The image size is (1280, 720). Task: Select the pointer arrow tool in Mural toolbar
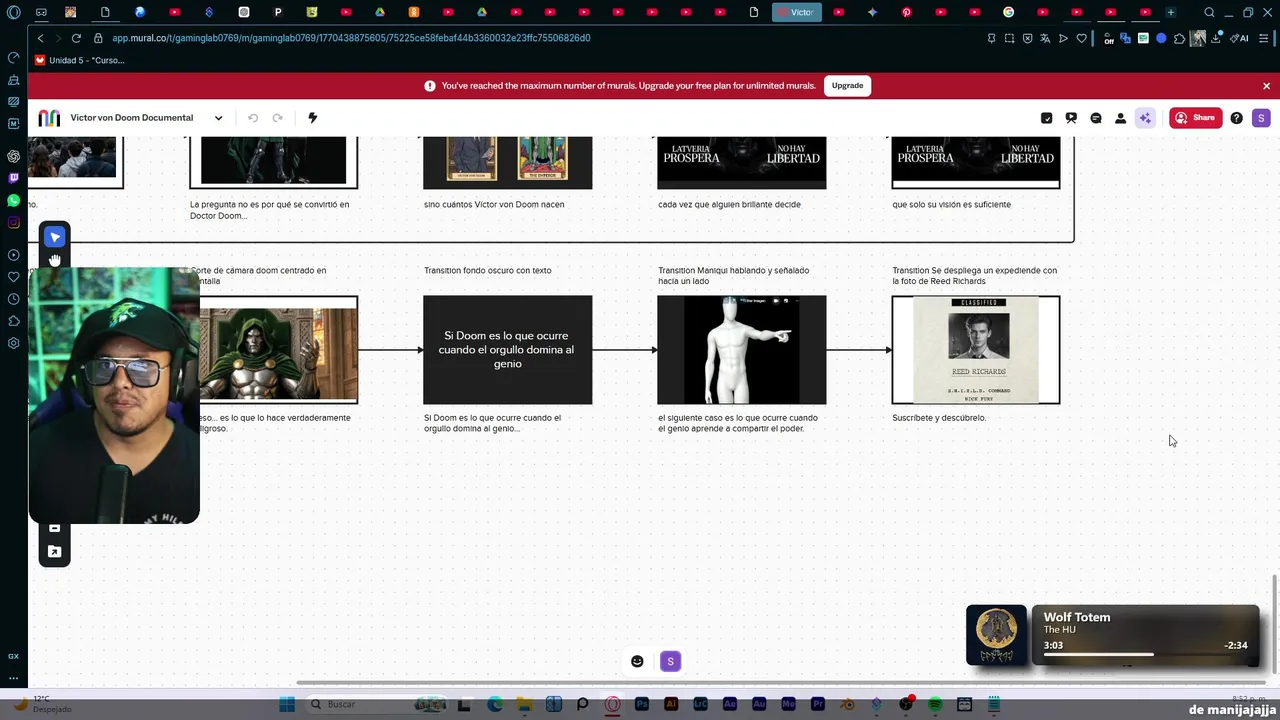pyautogui.click(x=55, y=237)
